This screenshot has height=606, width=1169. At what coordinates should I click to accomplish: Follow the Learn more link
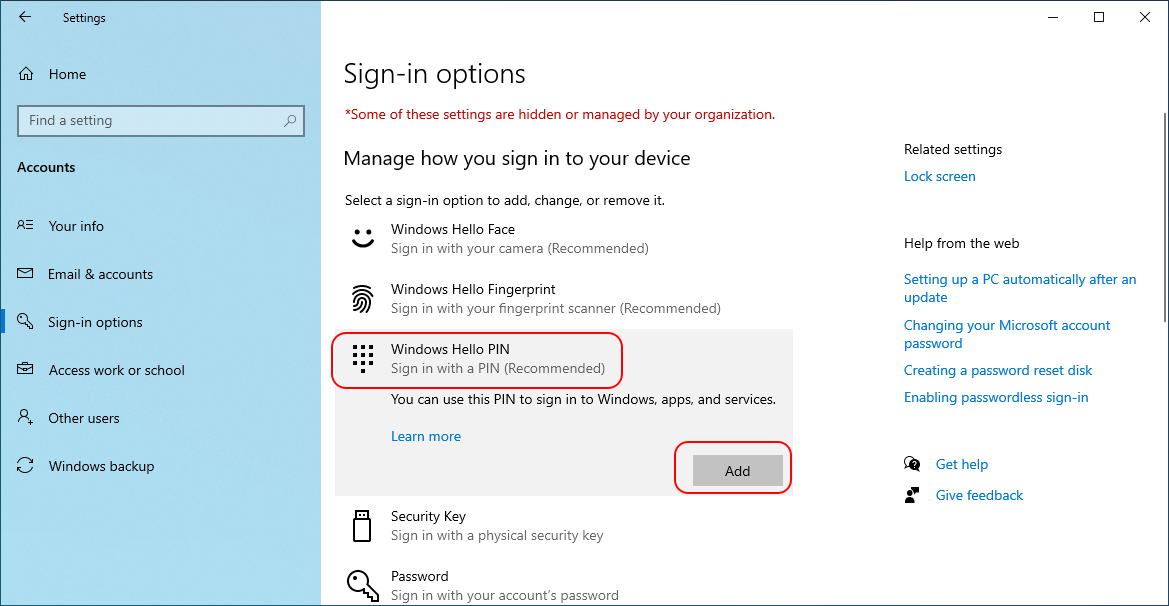point(426,436)
